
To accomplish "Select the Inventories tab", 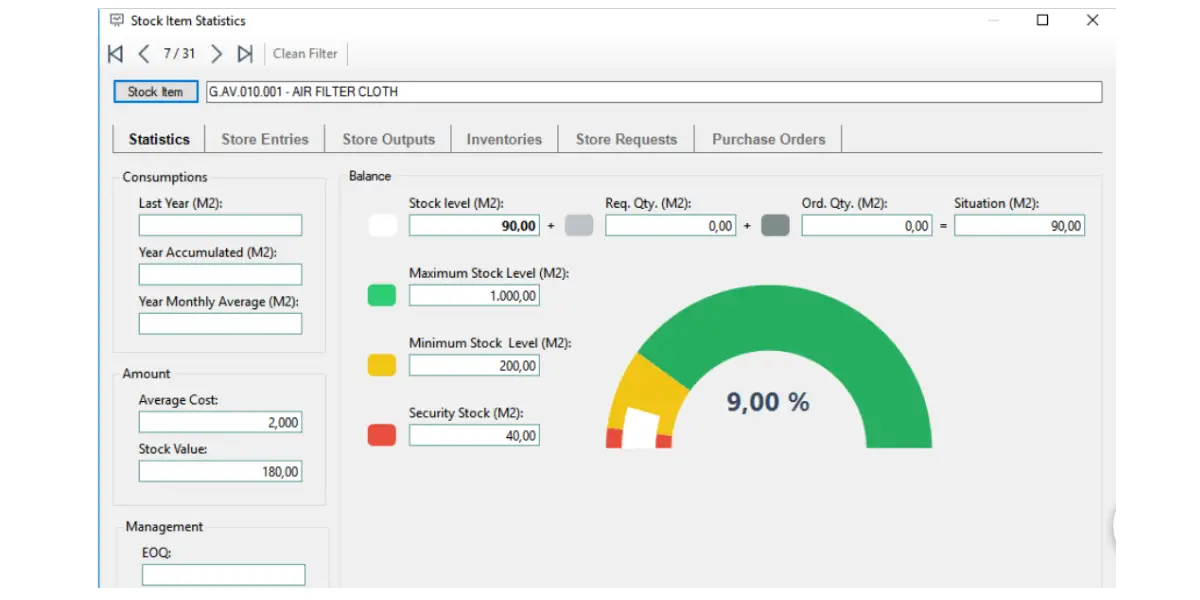I will [504, 139].
